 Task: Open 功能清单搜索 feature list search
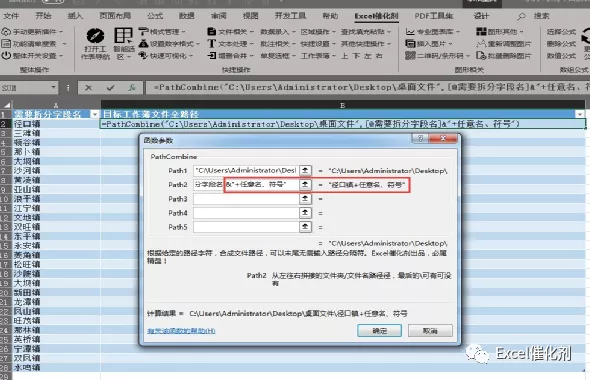[34, 44]
